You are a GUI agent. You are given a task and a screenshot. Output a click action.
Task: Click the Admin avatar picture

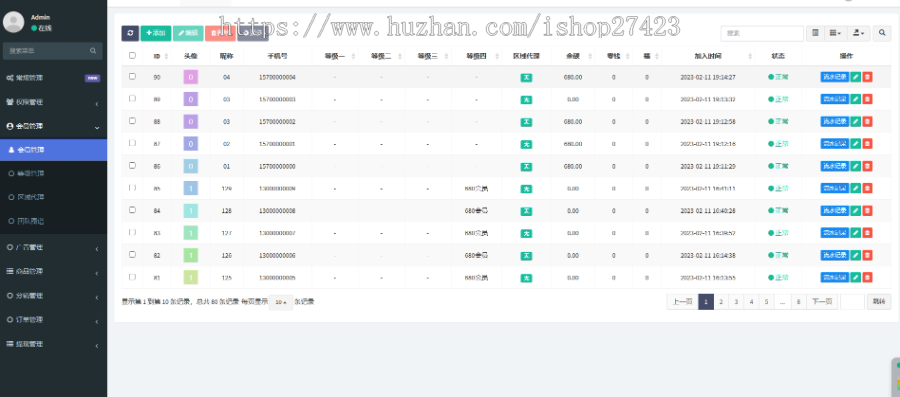click(x=13, y=22)
